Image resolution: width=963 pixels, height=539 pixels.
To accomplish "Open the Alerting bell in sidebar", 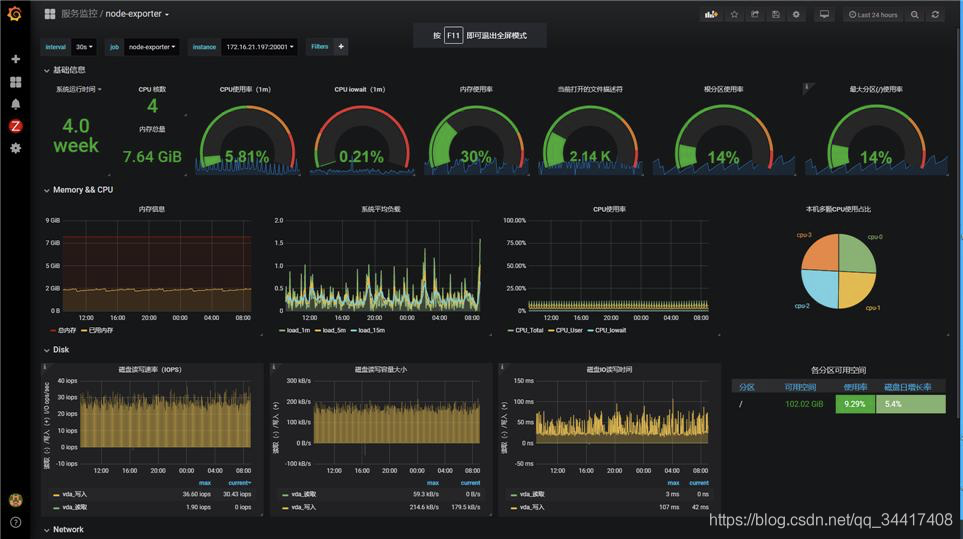I will [x=15, y=104].
